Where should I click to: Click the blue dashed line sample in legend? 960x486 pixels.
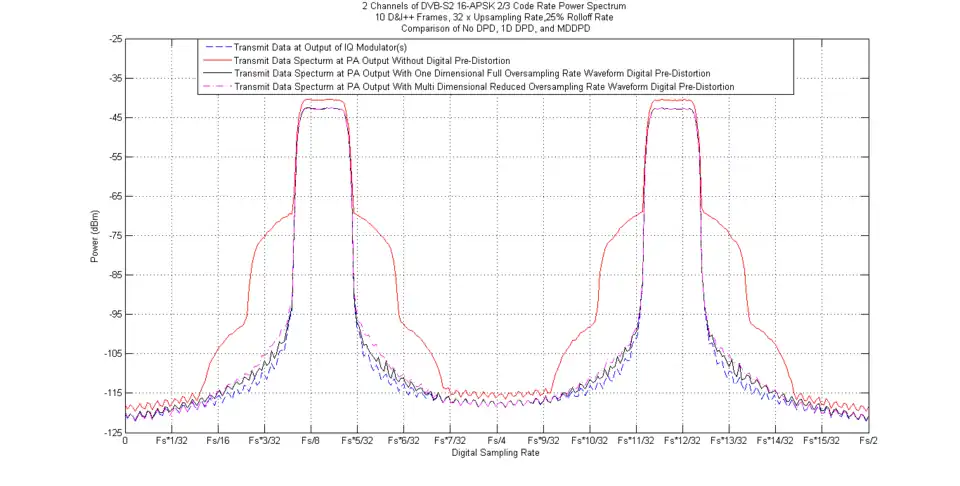point(215,47)
